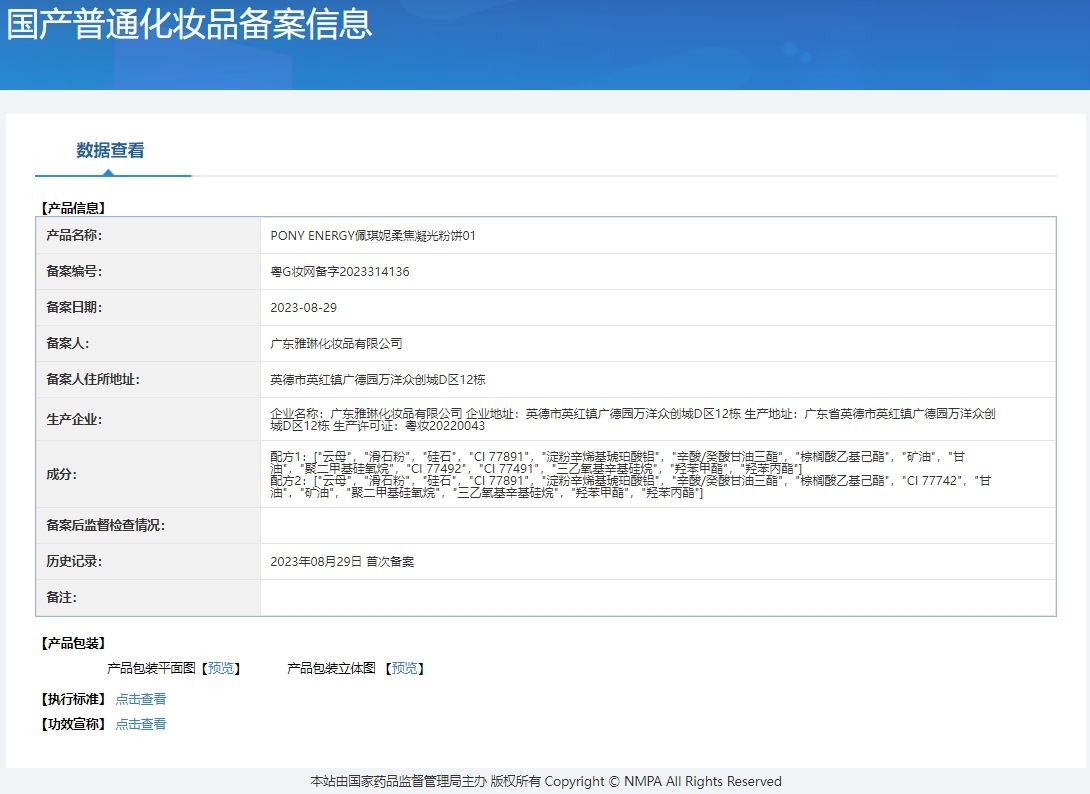Viewport: 1090px width, 794px height.
Task: Click the 成分 row label
Action: [x=62, y=474]
